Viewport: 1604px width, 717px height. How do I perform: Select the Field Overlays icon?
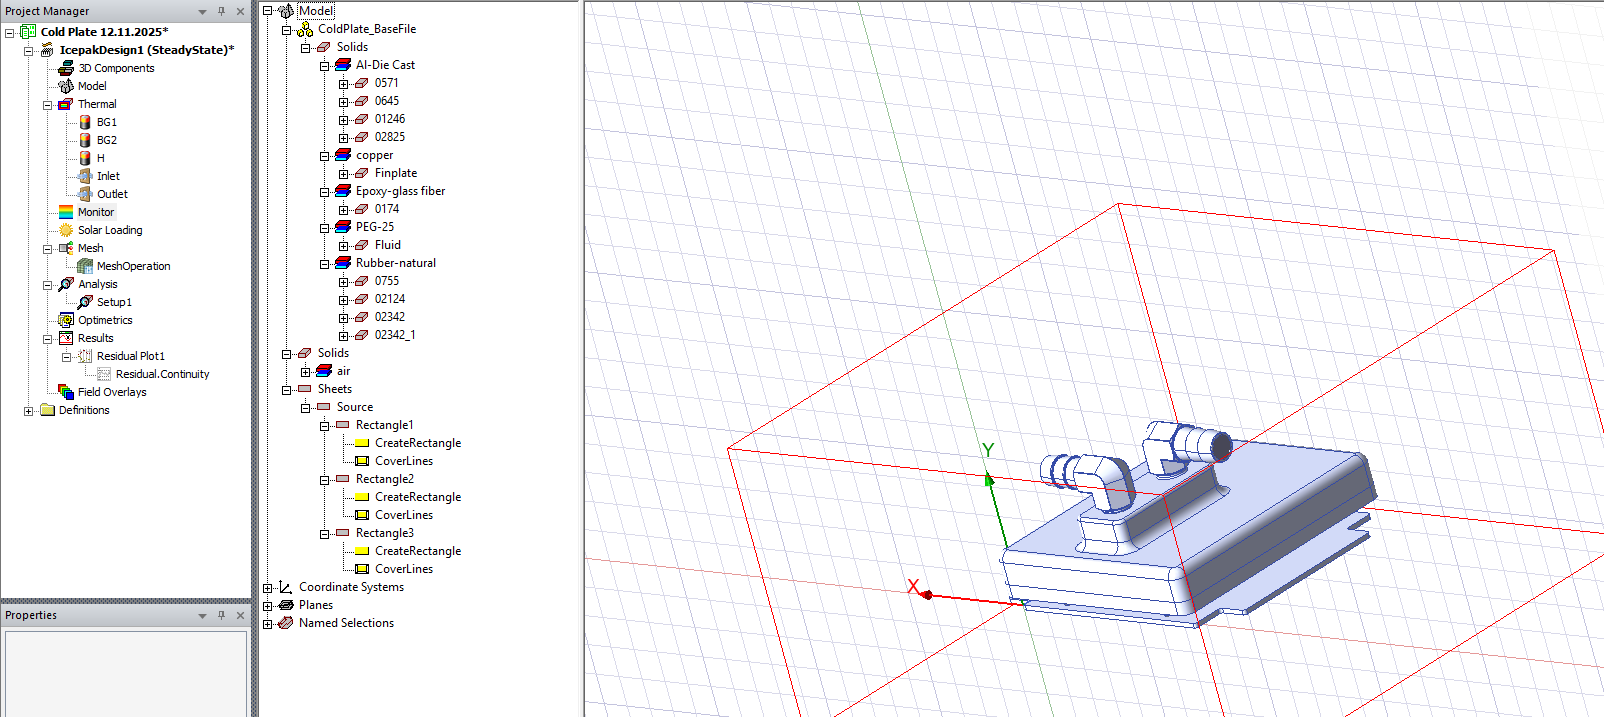(x=66, y=392)
